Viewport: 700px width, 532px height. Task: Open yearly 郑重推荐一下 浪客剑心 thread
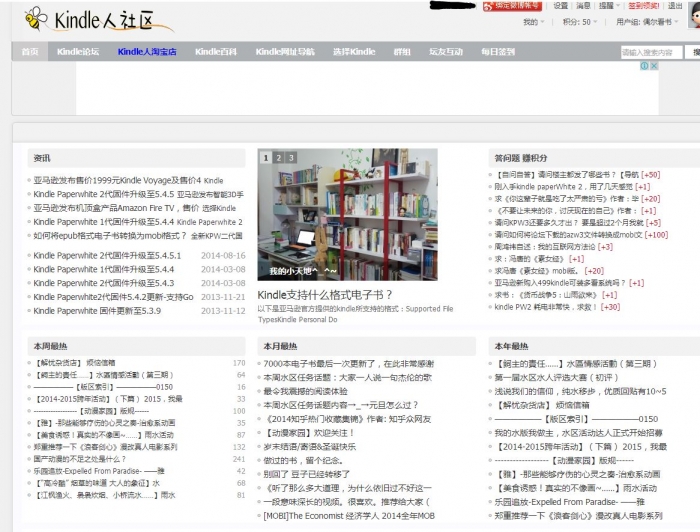(x=579, y=516)
